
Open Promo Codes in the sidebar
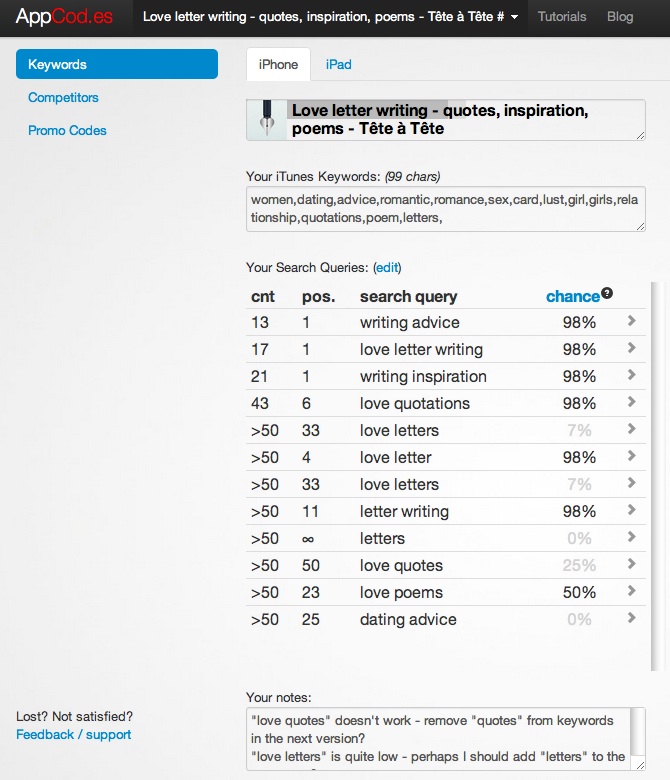[x=67, y=130]
